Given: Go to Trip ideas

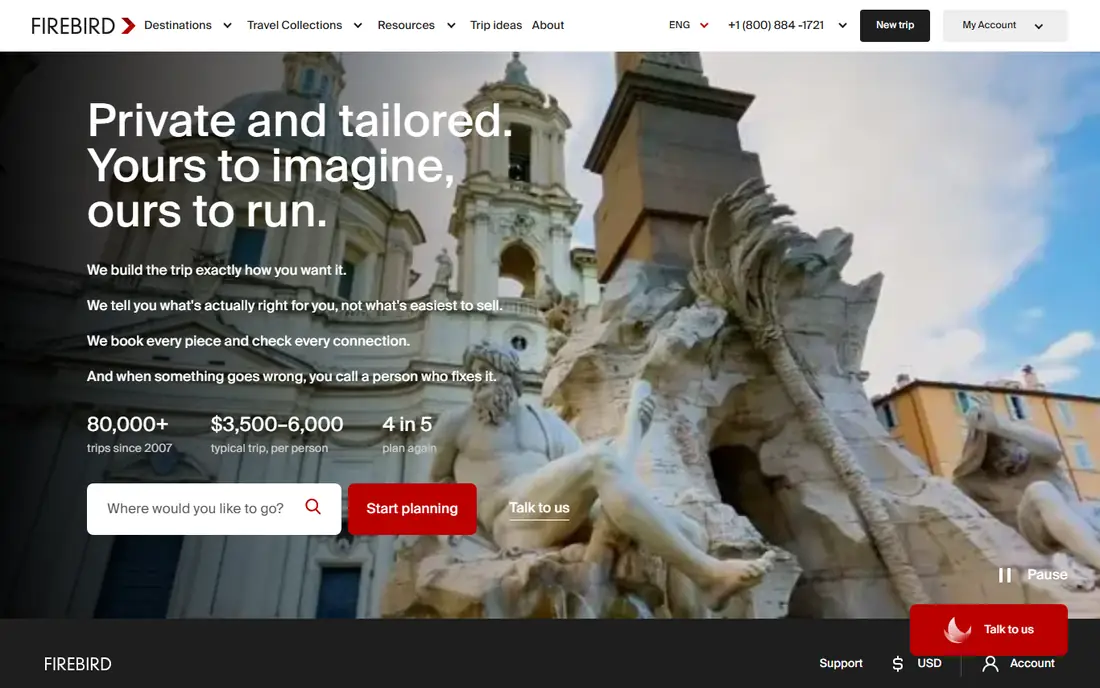Looking at the screenshot, I should click(x=496, y=25).
